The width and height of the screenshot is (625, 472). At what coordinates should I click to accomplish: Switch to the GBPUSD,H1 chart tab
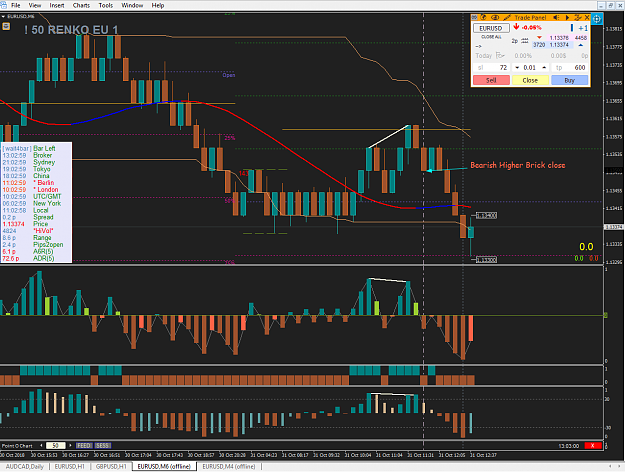[x=111, y=466]
